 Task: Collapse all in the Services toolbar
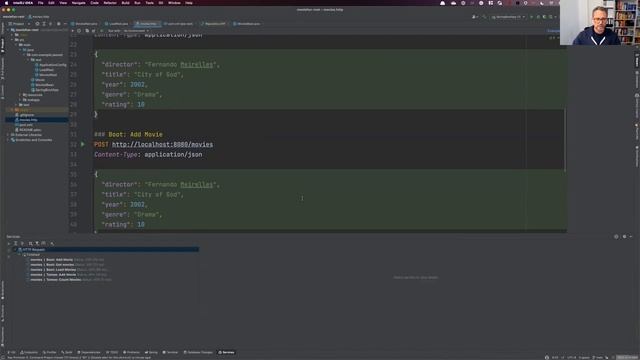(22, 243)
